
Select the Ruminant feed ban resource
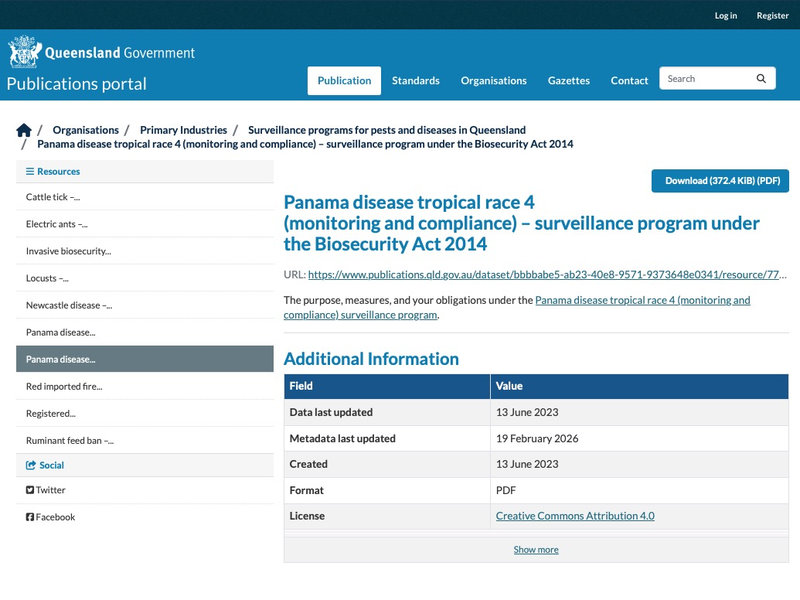[145, 440]
